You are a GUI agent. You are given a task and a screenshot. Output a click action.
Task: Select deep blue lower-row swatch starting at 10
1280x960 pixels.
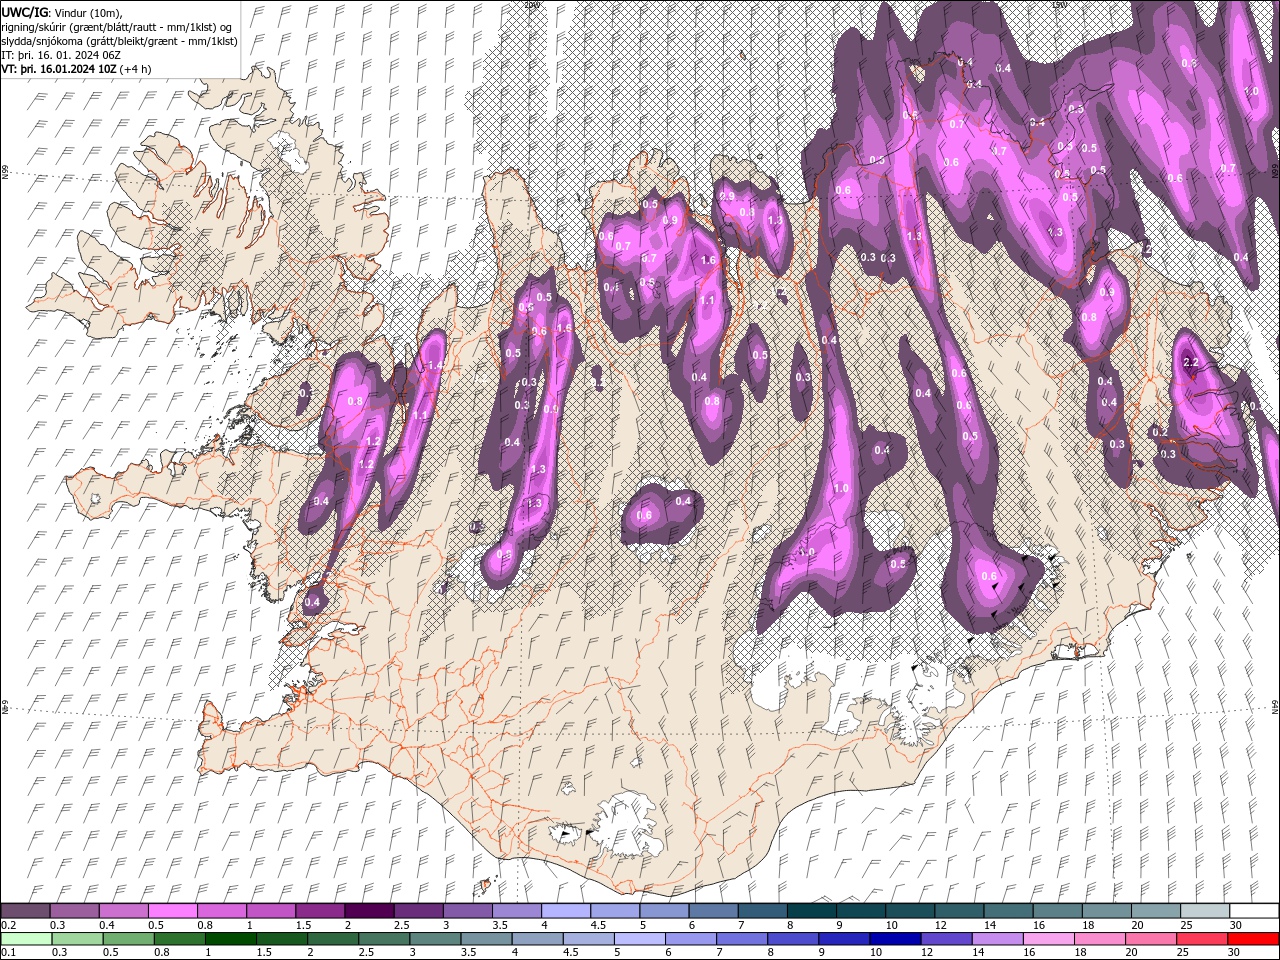[x=895, y=939]
